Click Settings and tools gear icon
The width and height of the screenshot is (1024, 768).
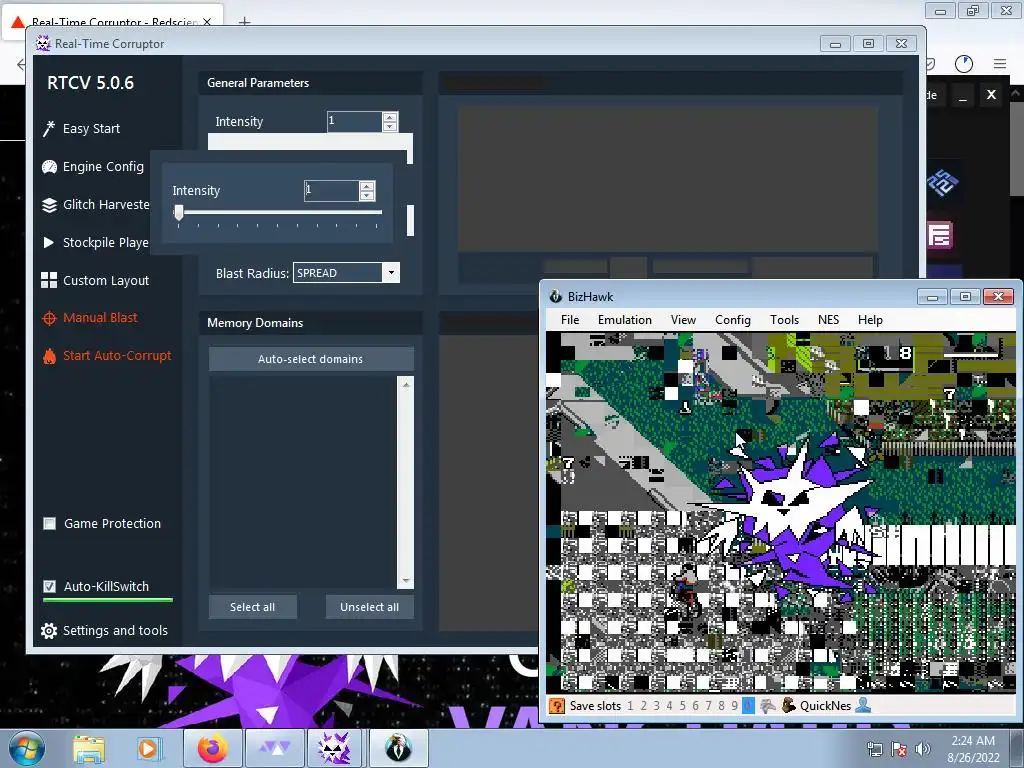[49, 631]
